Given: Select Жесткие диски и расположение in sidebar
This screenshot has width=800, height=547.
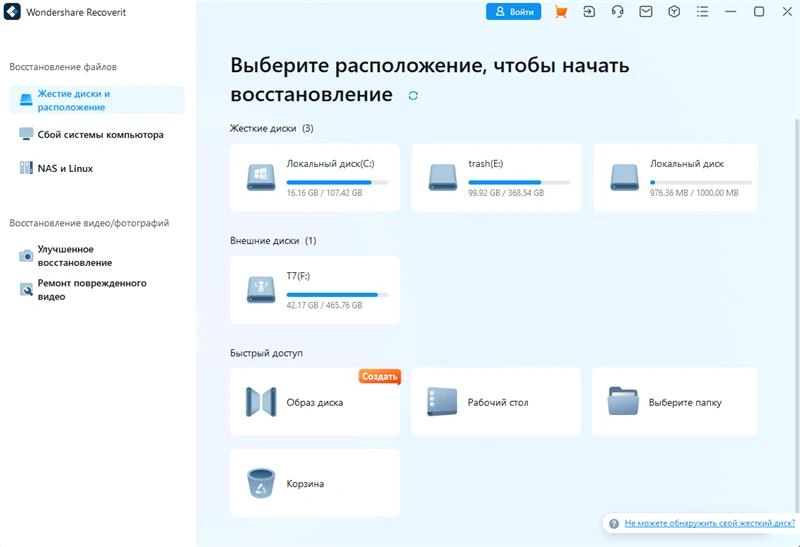Looking at the screenshot, I should tap(96, 100).
